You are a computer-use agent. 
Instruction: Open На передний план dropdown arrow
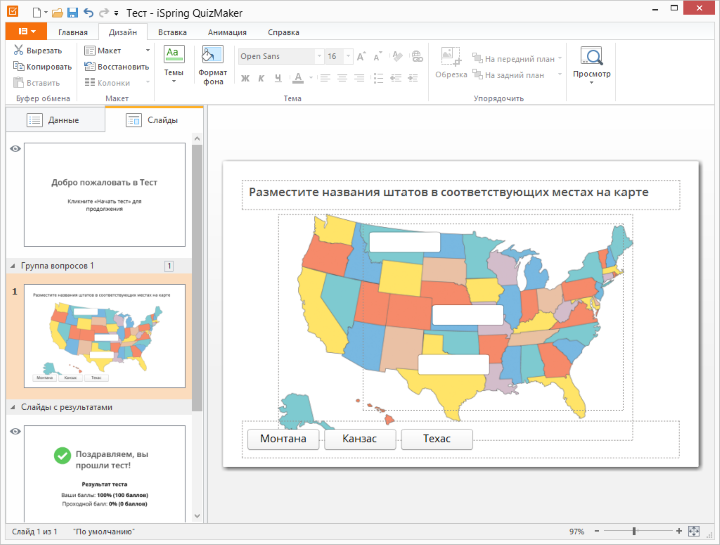[560, 58]
